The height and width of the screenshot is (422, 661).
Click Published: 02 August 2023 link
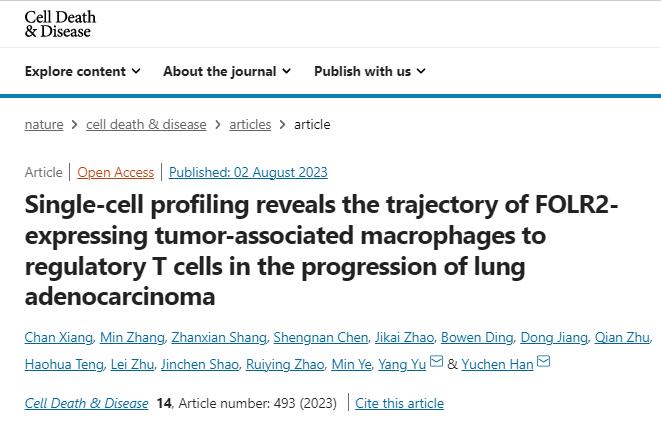(x=248, y=172)
